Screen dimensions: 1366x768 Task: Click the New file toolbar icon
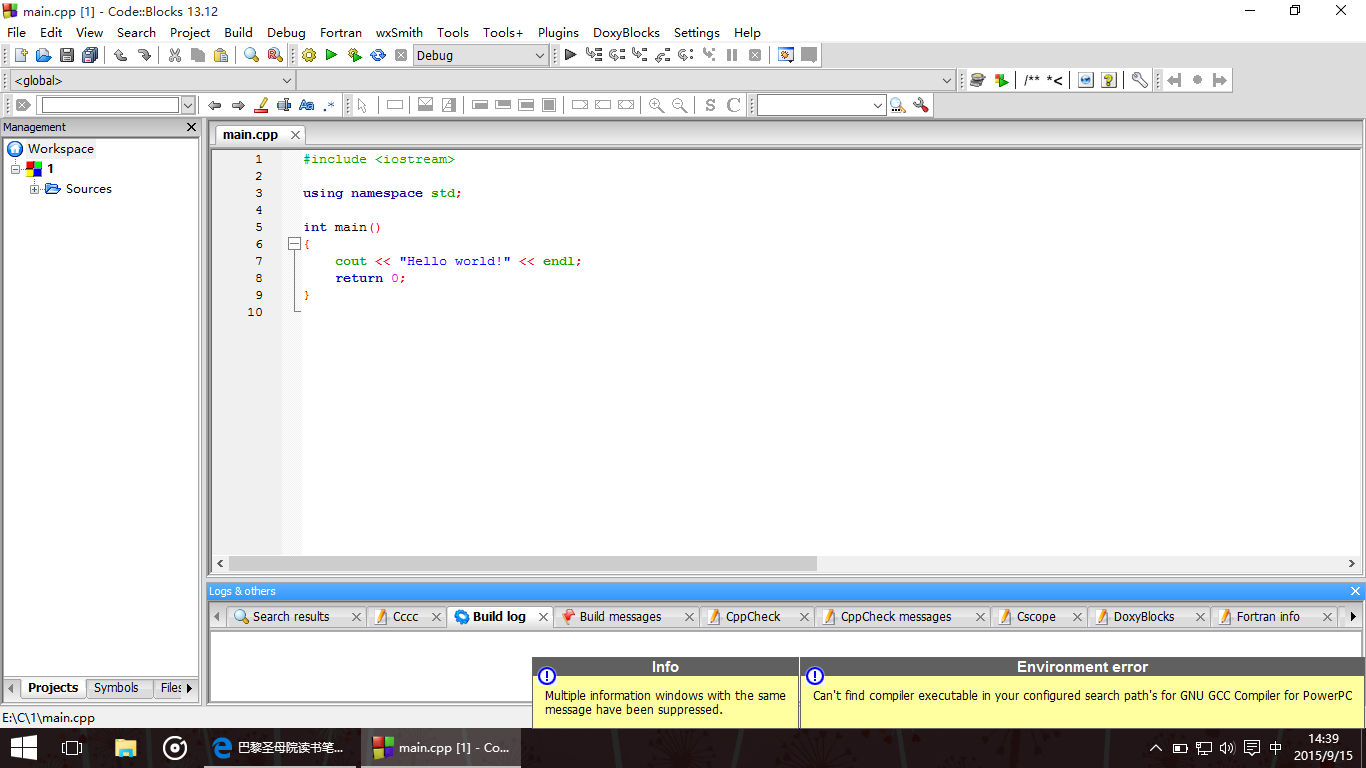20,56
